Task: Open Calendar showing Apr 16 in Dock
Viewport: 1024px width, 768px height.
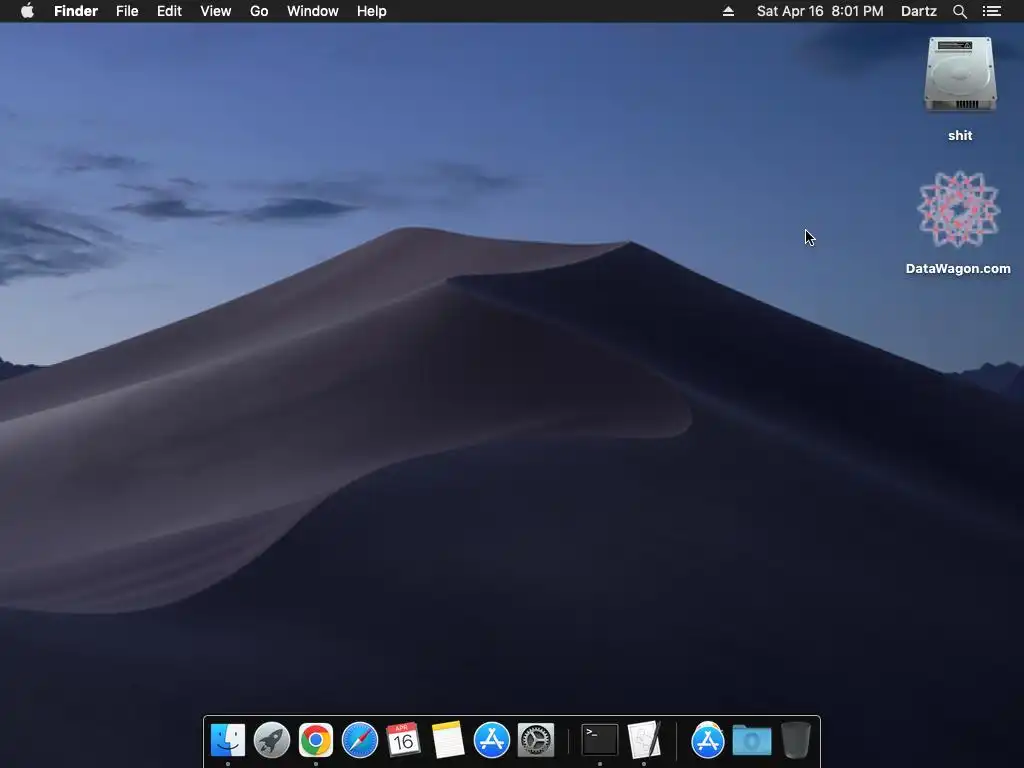Action: pos(403,740)
